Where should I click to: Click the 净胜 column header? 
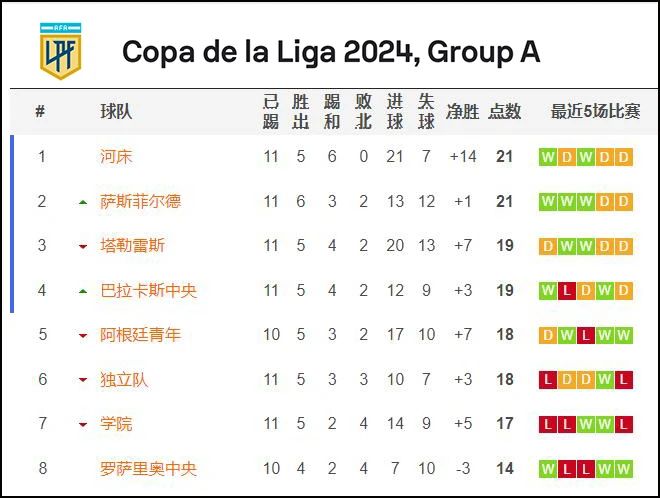click(463, 112)
